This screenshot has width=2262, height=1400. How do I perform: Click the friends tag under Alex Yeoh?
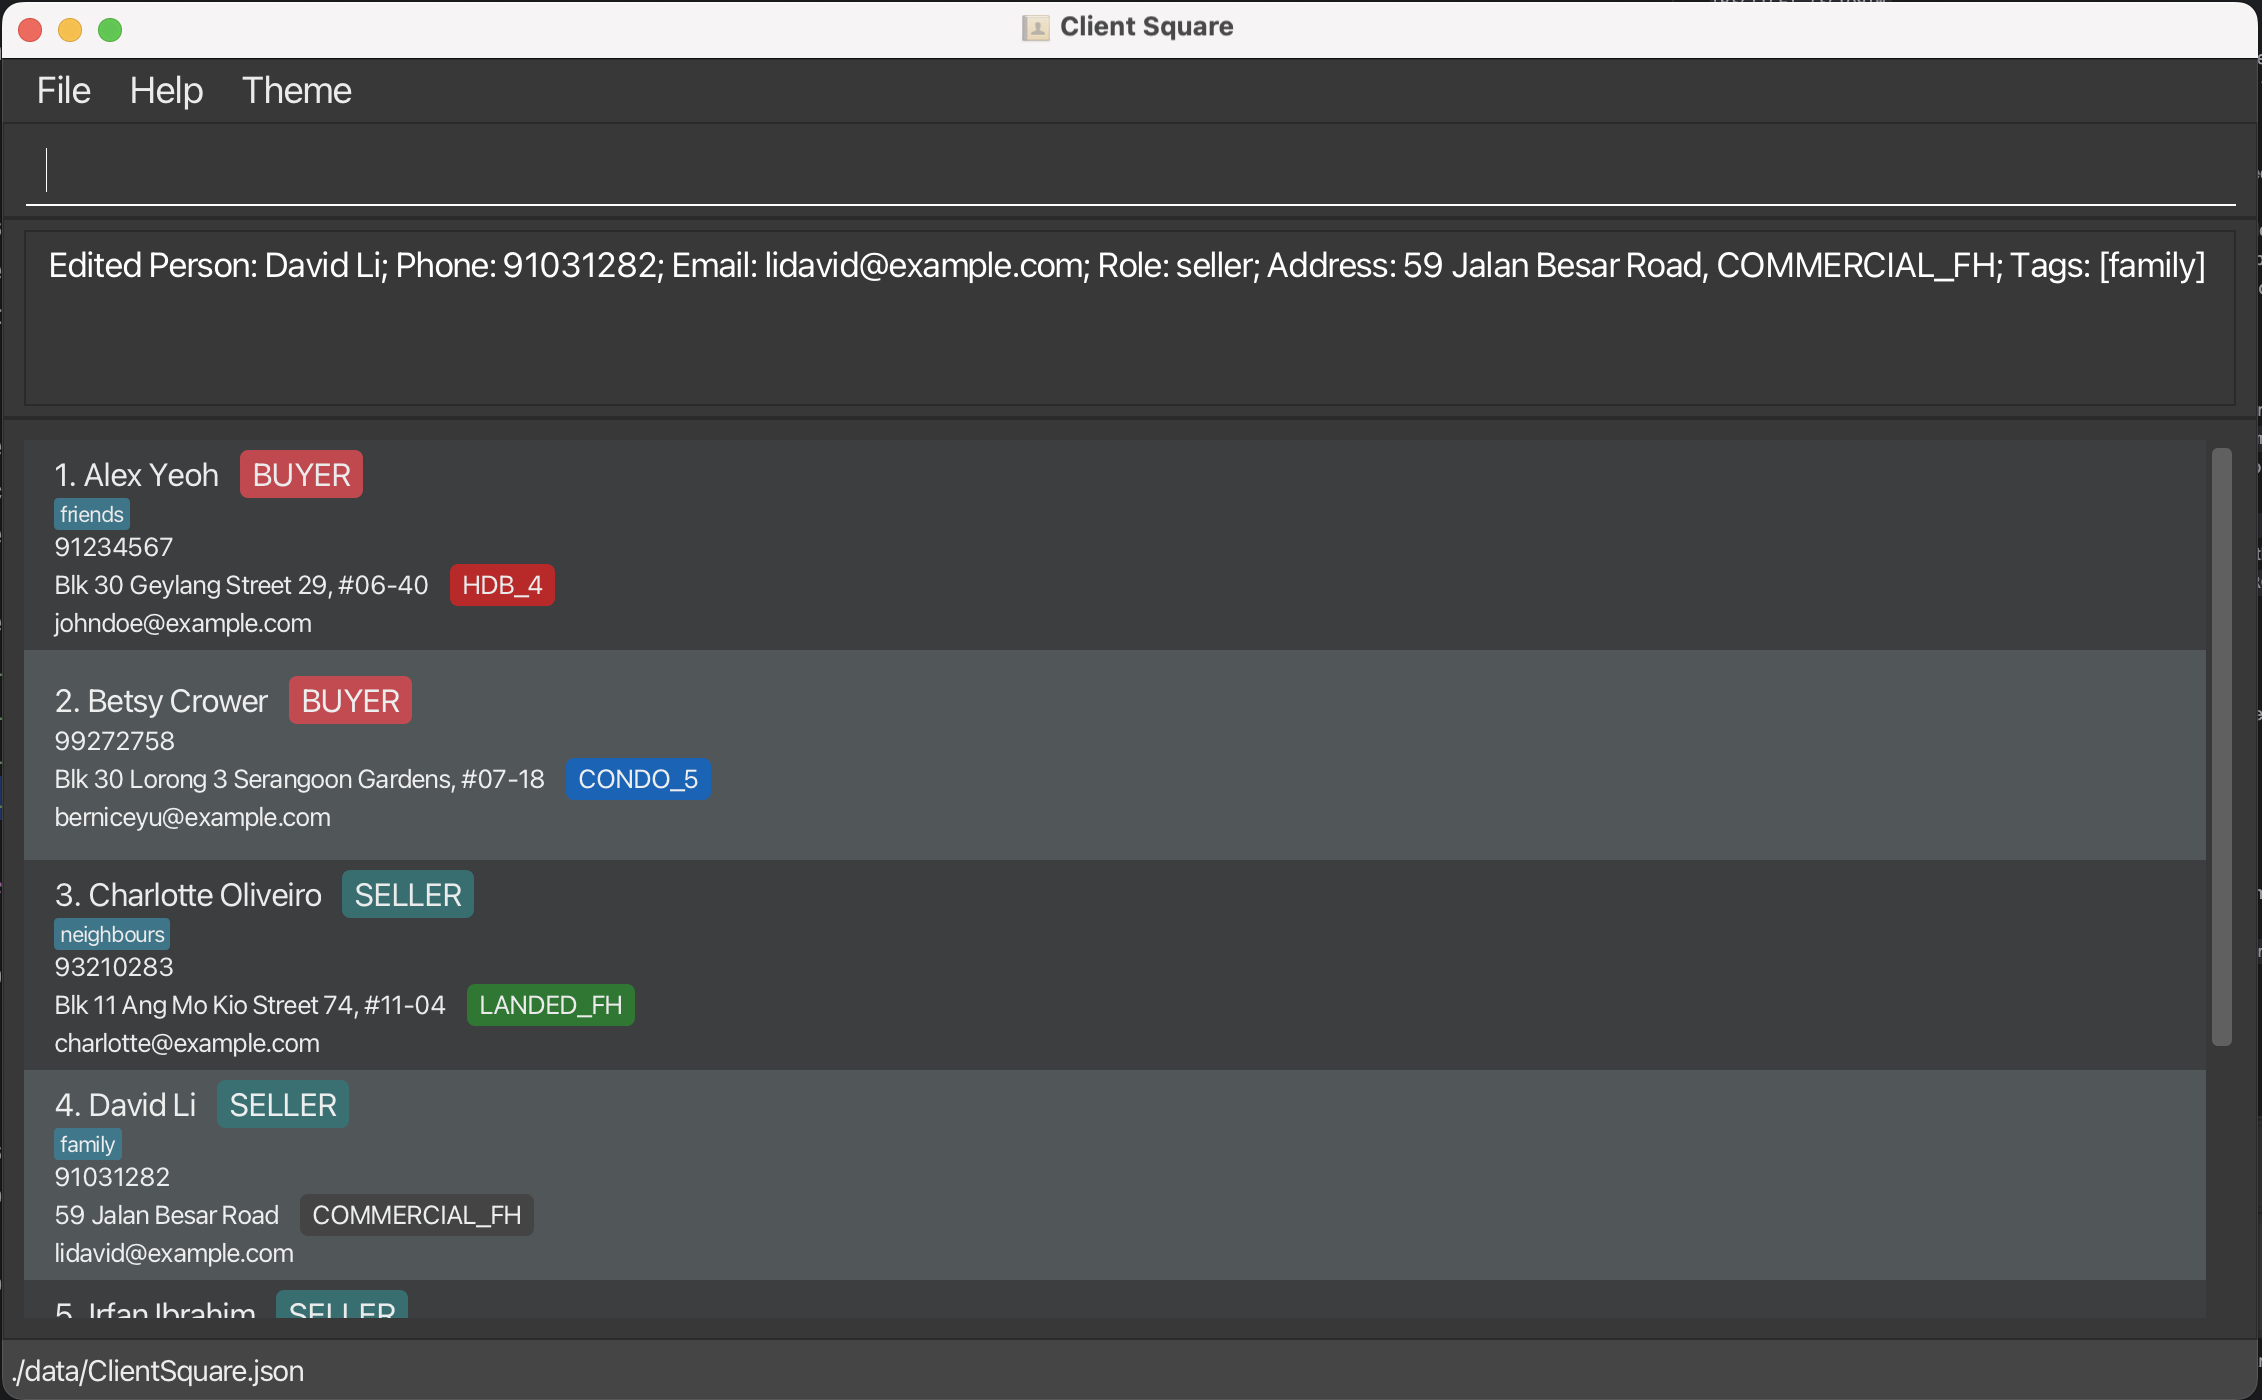pyautogui.click(x=91, y=515)
